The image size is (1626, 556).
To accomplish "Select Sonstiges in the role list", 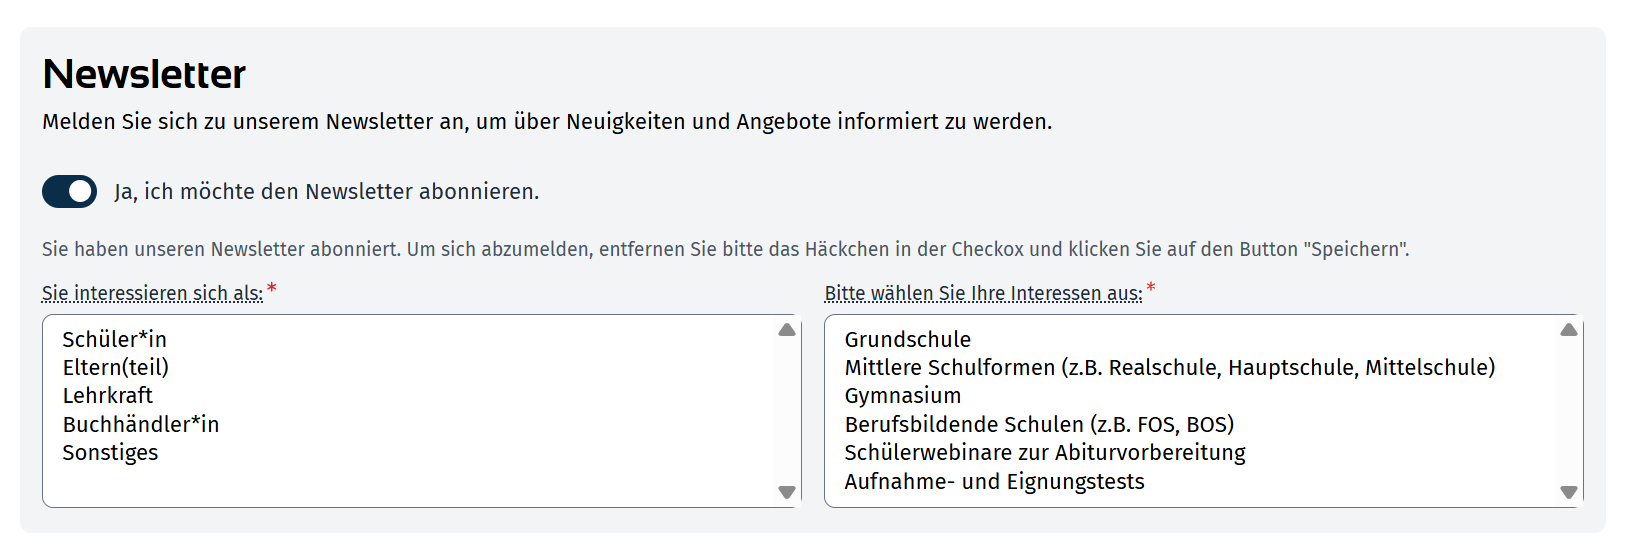I will pos(110,452).
